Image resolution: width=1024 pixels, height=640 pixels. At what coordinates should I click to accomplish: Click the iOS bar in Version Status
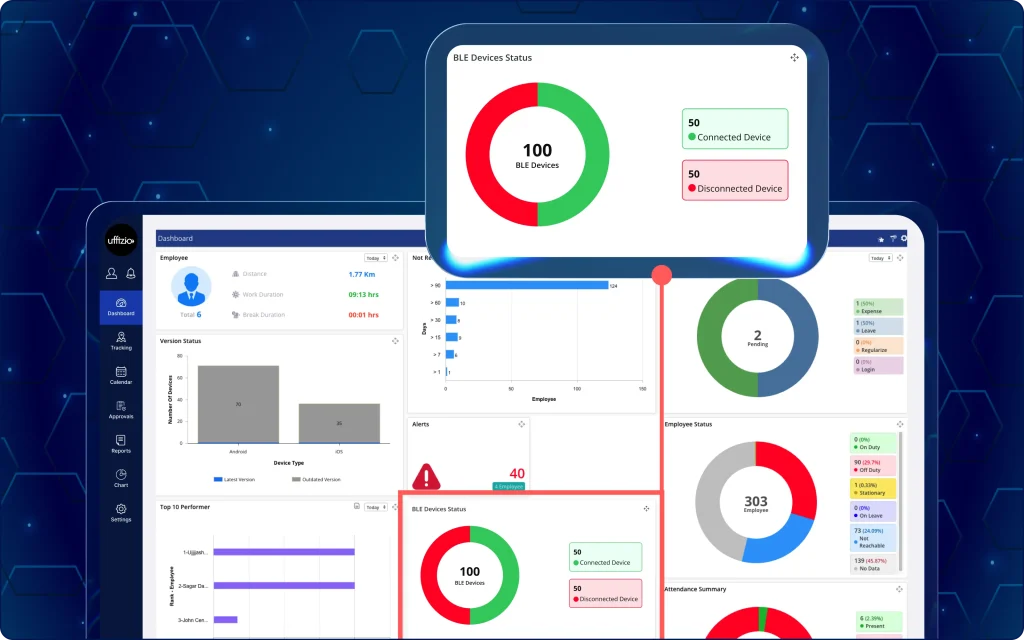pos(340,423)
